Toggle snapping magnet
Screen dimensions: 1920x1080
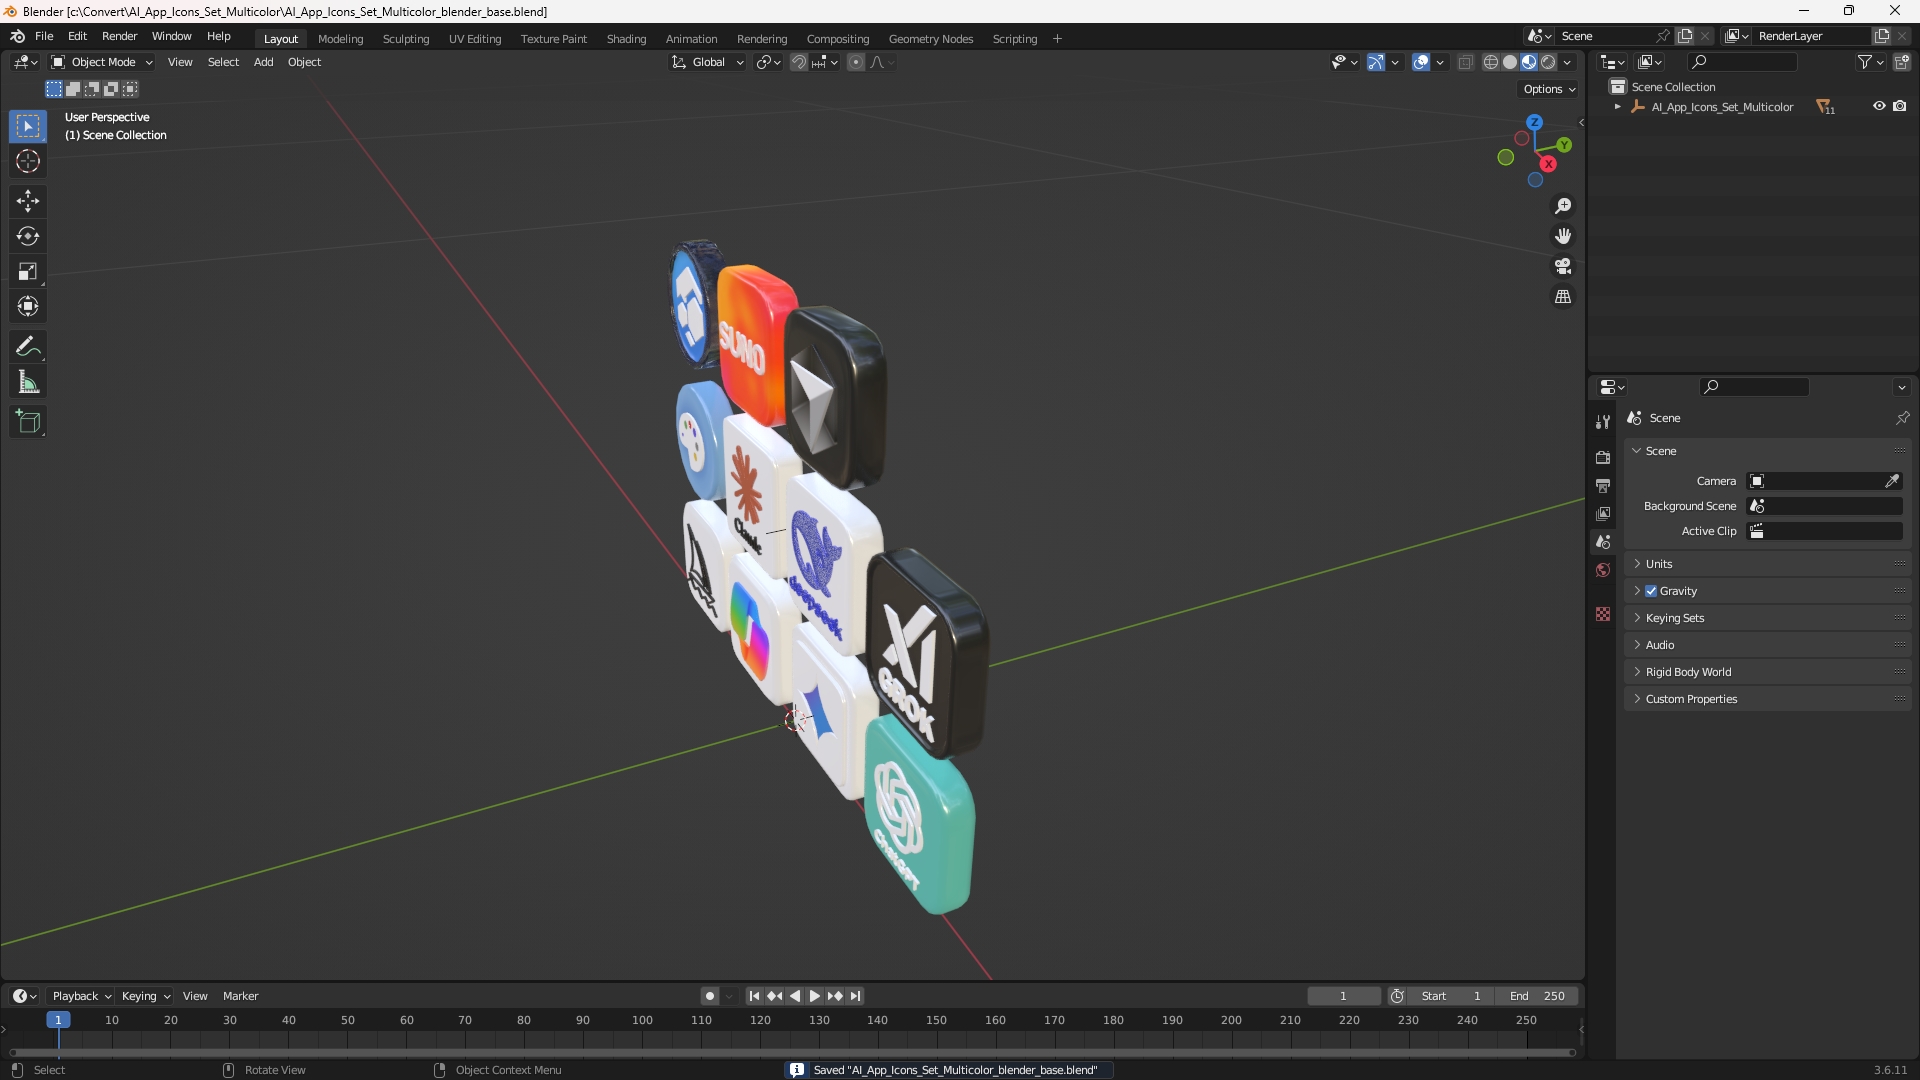(x=799, y=62)
